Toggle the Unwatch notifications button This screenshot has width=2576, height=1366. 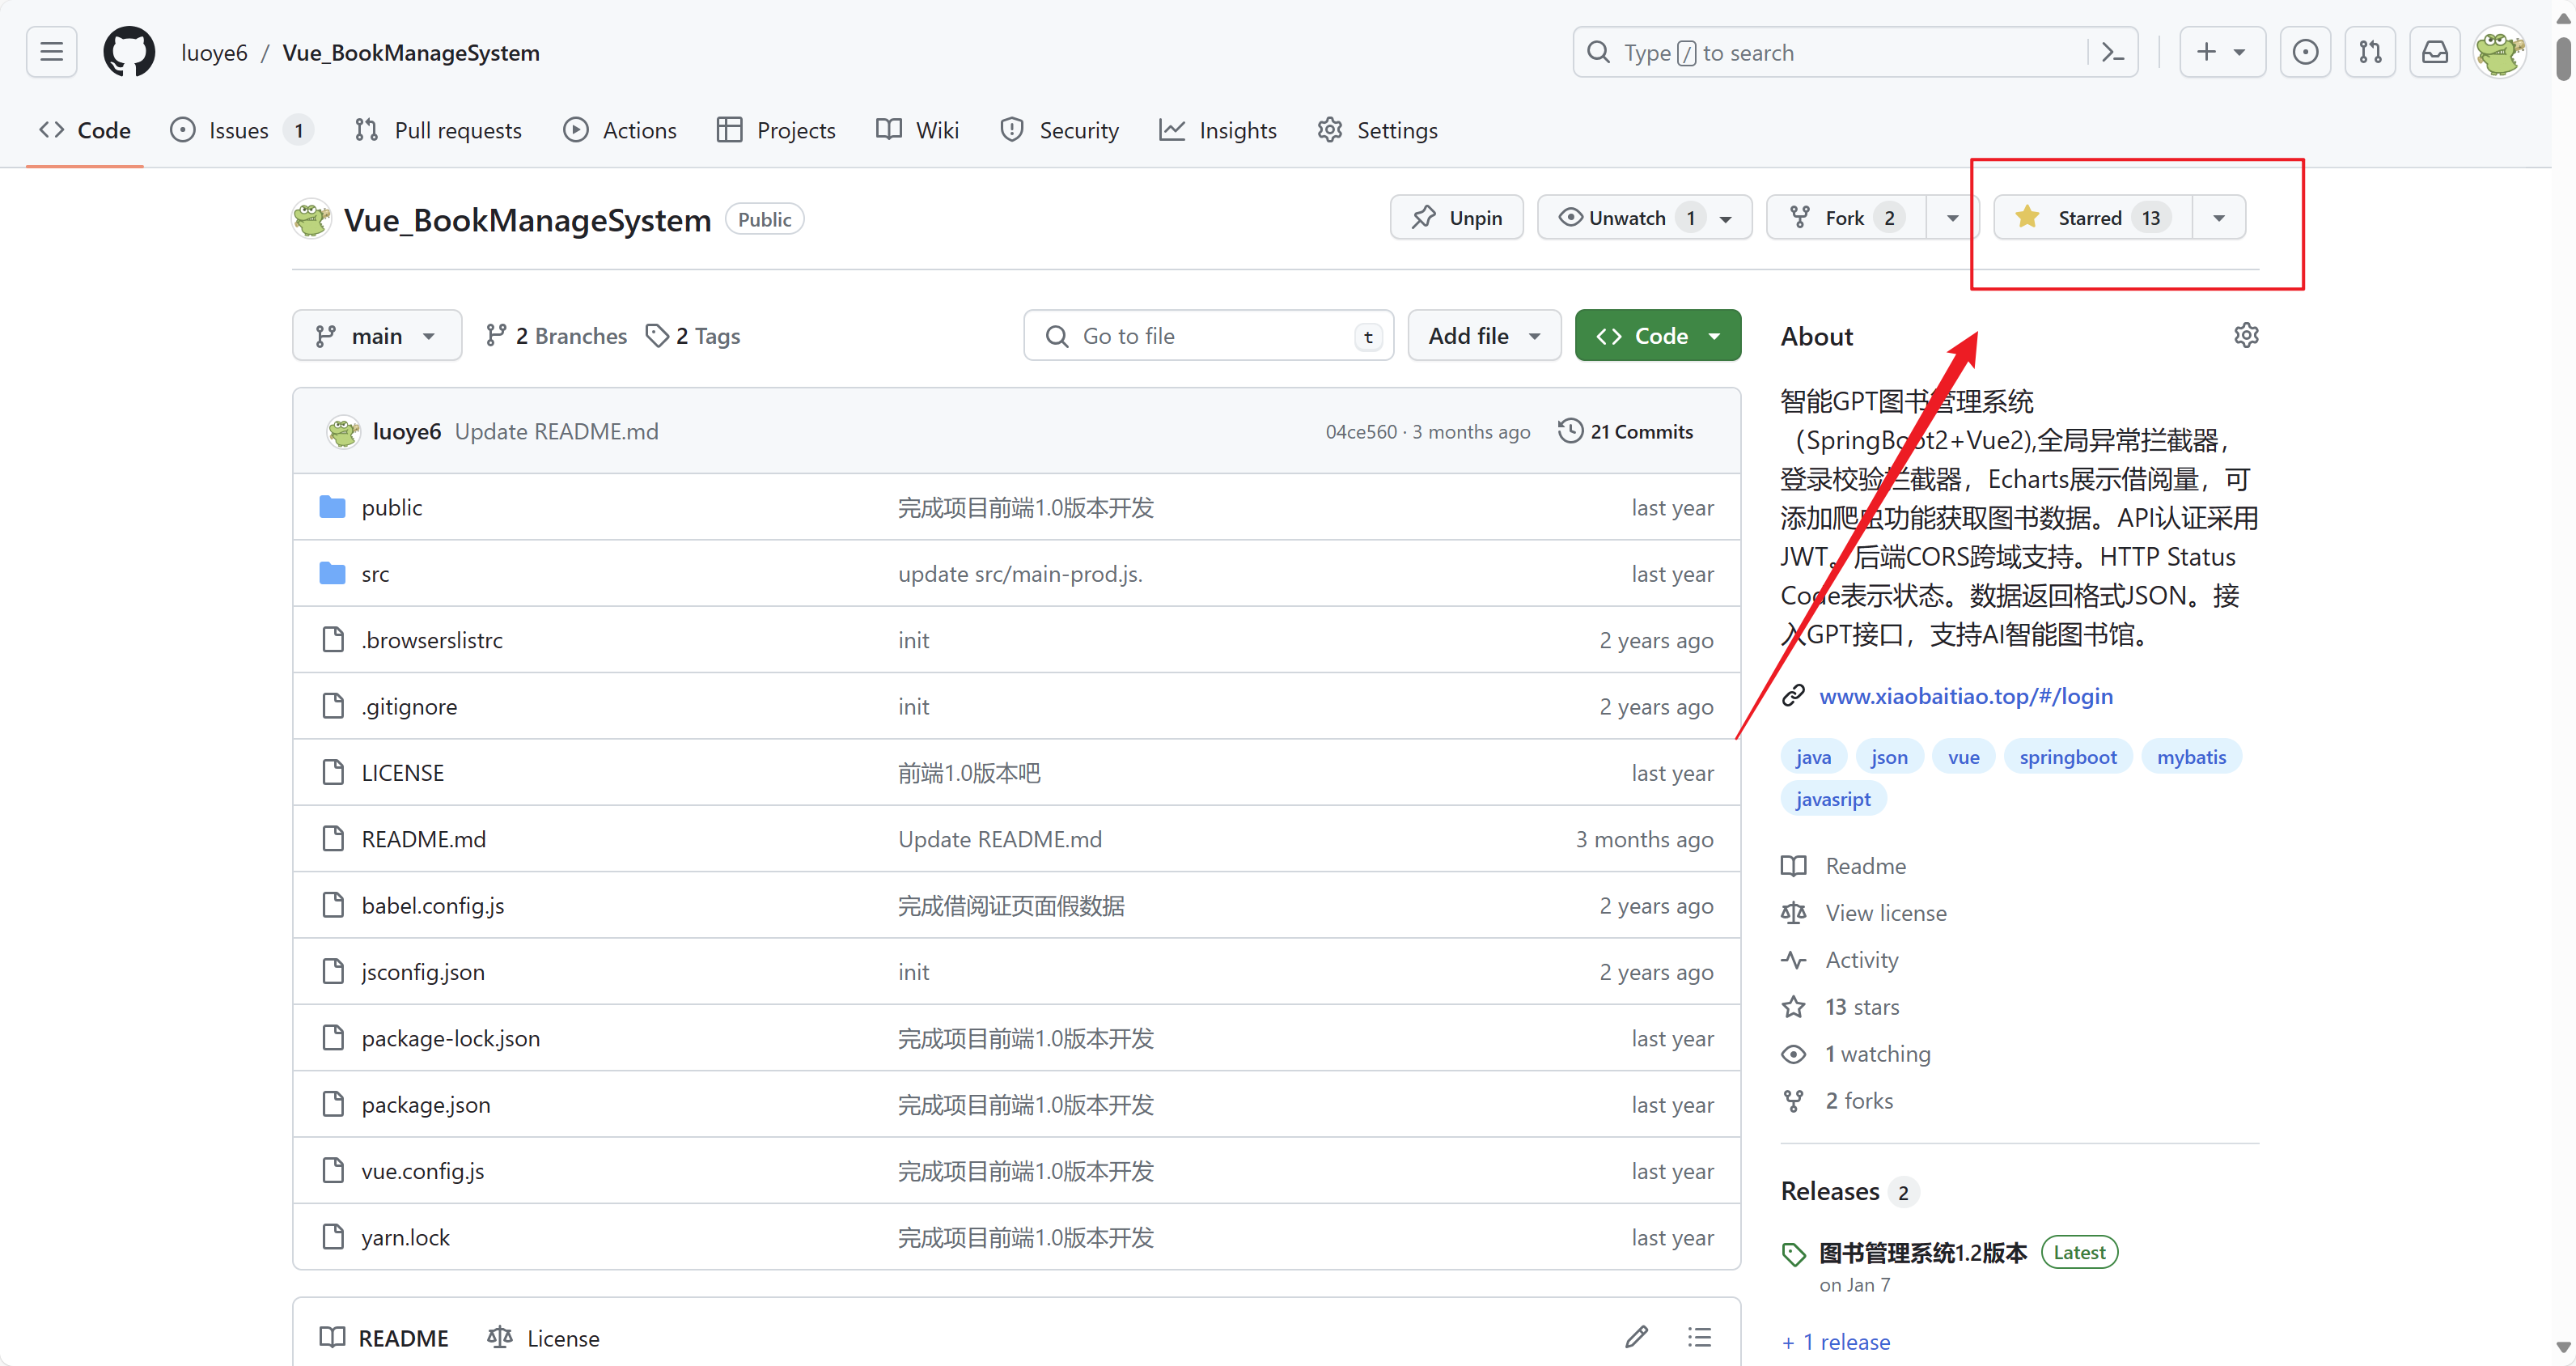click(1627, 218)
